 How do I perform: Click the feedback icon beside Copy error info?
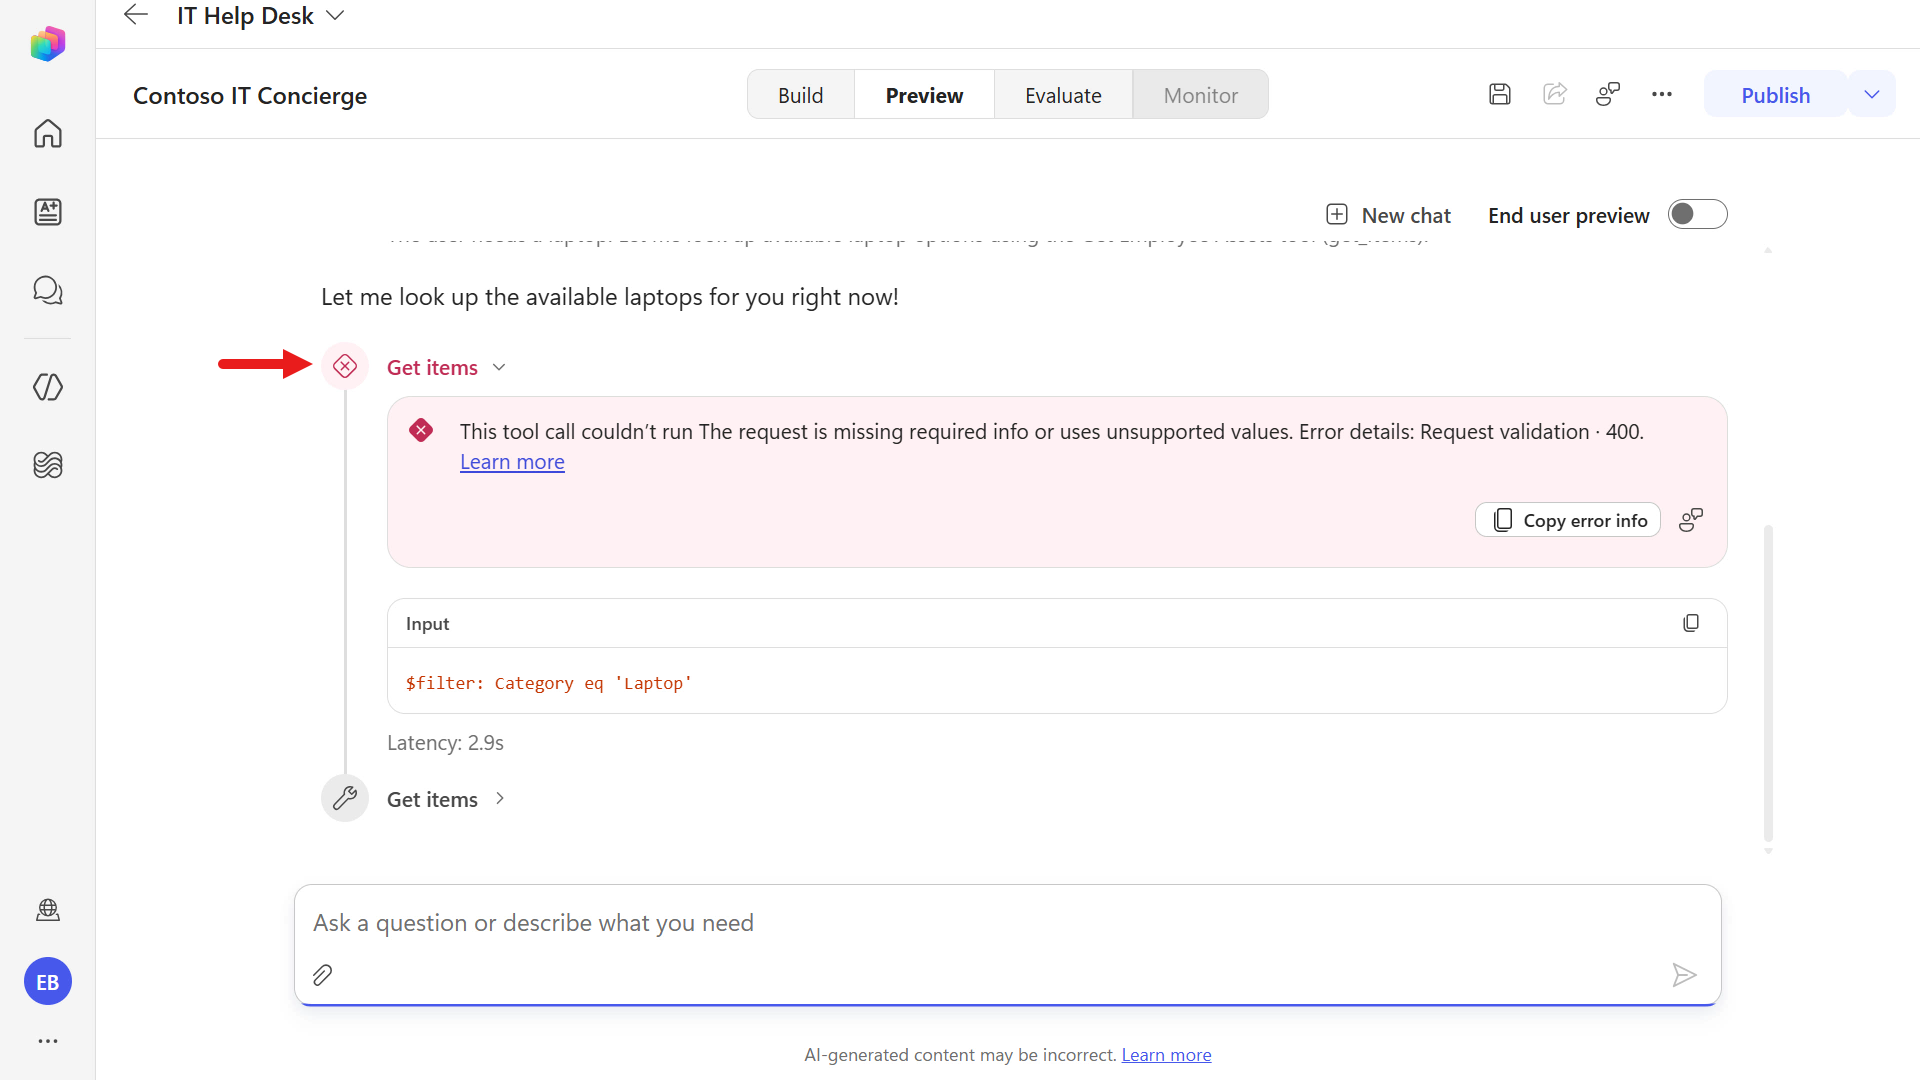(1691, 520)
